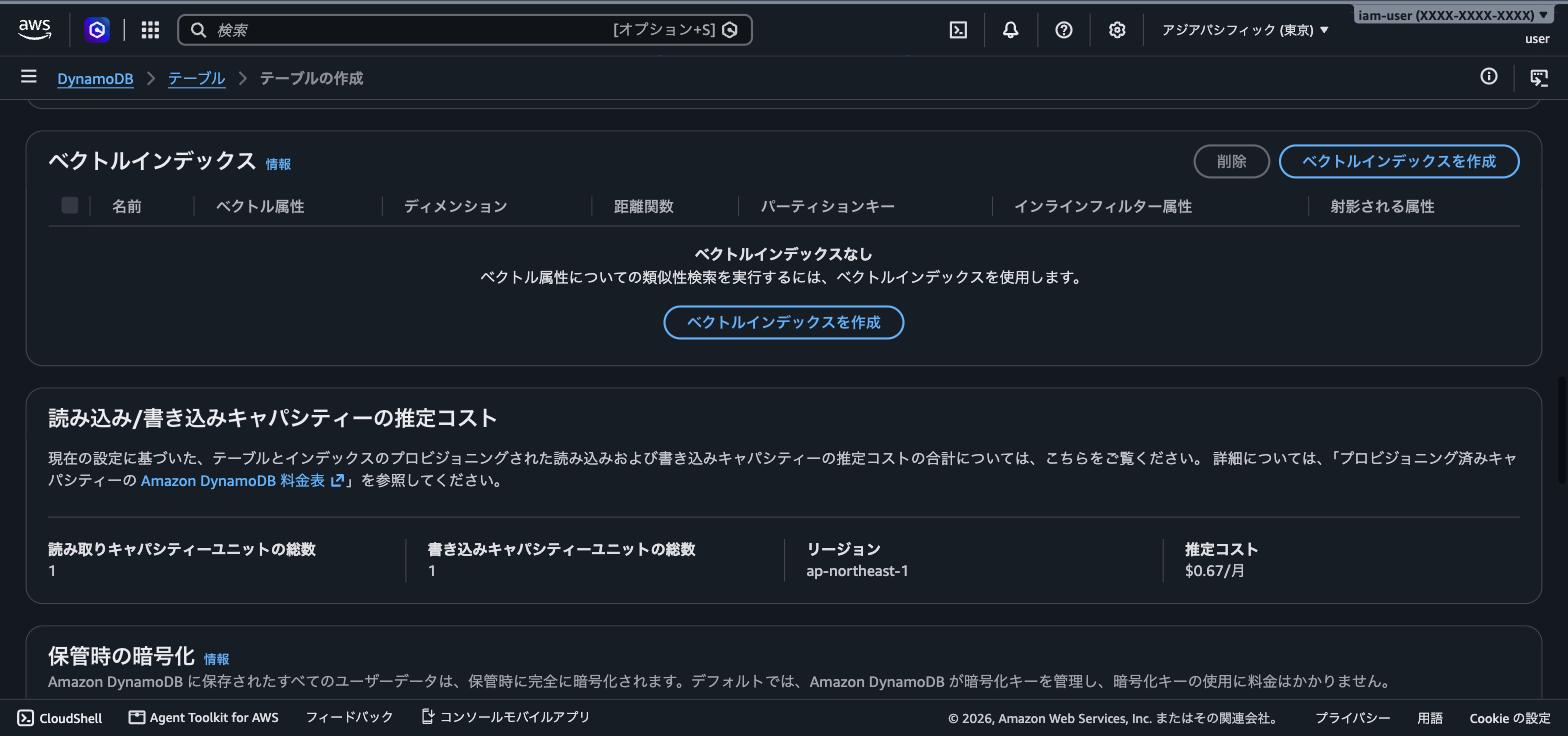Go to DynamoDB breadcrumb link
1568x736 pixels.
(95, 78)
